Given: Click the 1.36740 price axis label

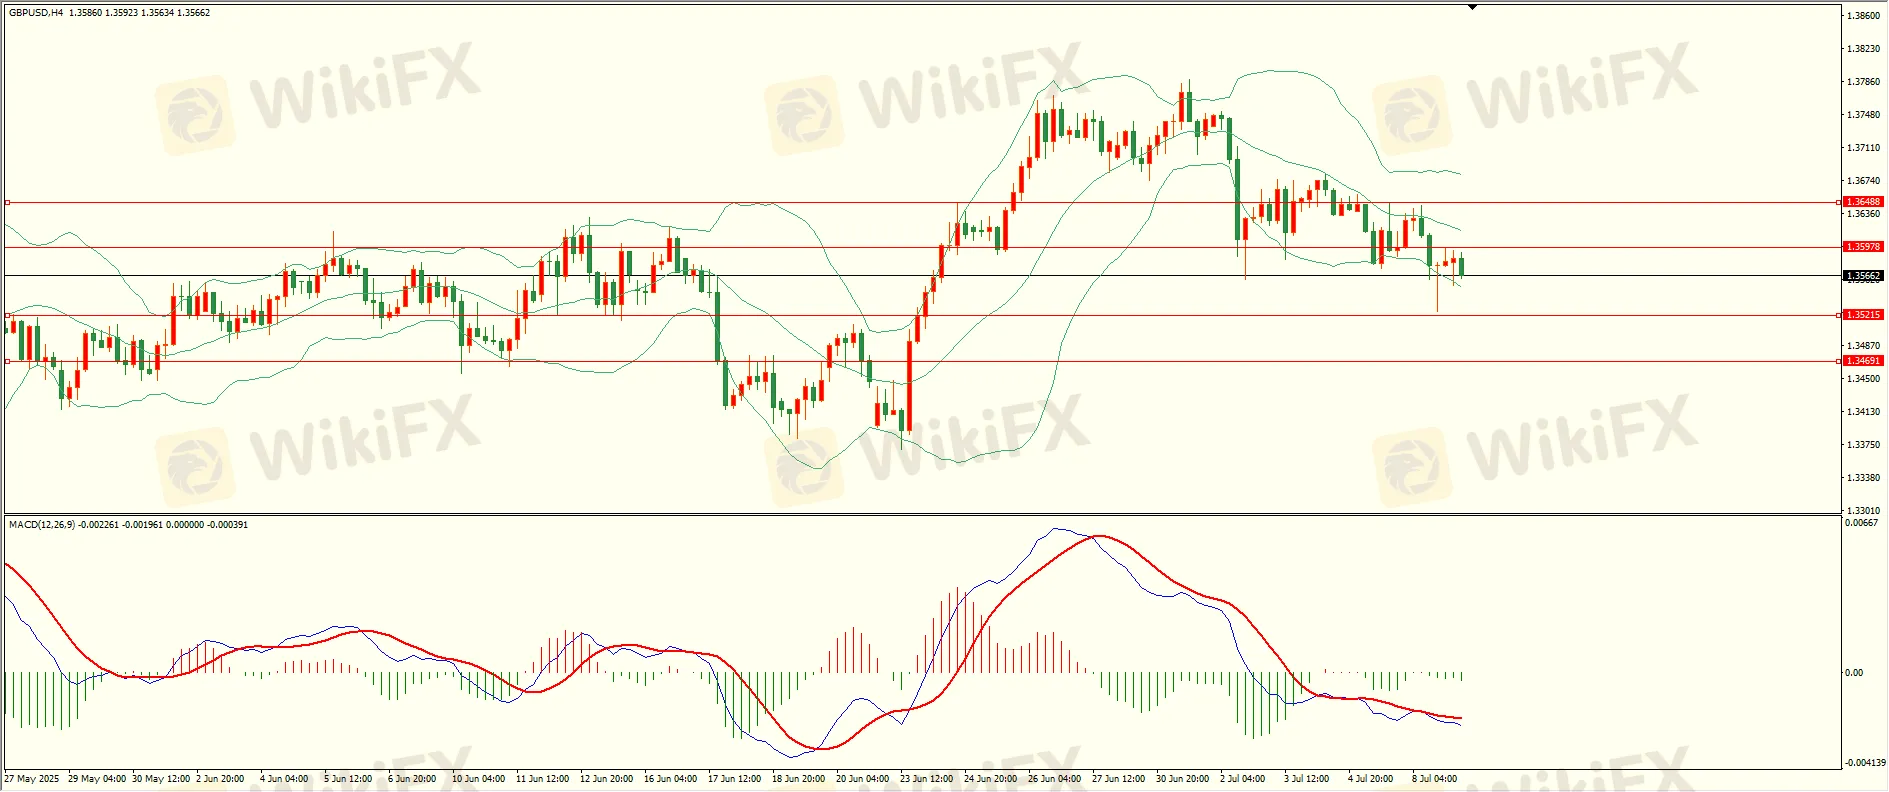Looking at the screenshot, I should tap(1863, 181).
